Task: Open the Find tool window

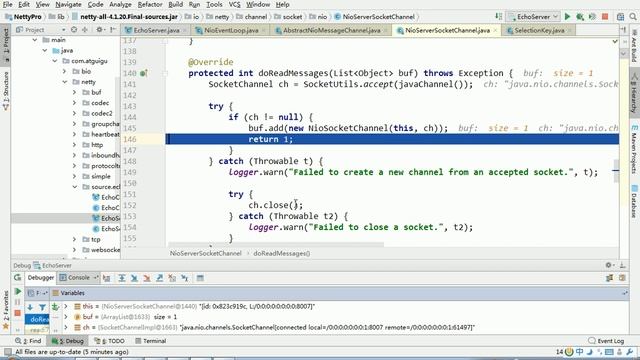Action: 28,341
